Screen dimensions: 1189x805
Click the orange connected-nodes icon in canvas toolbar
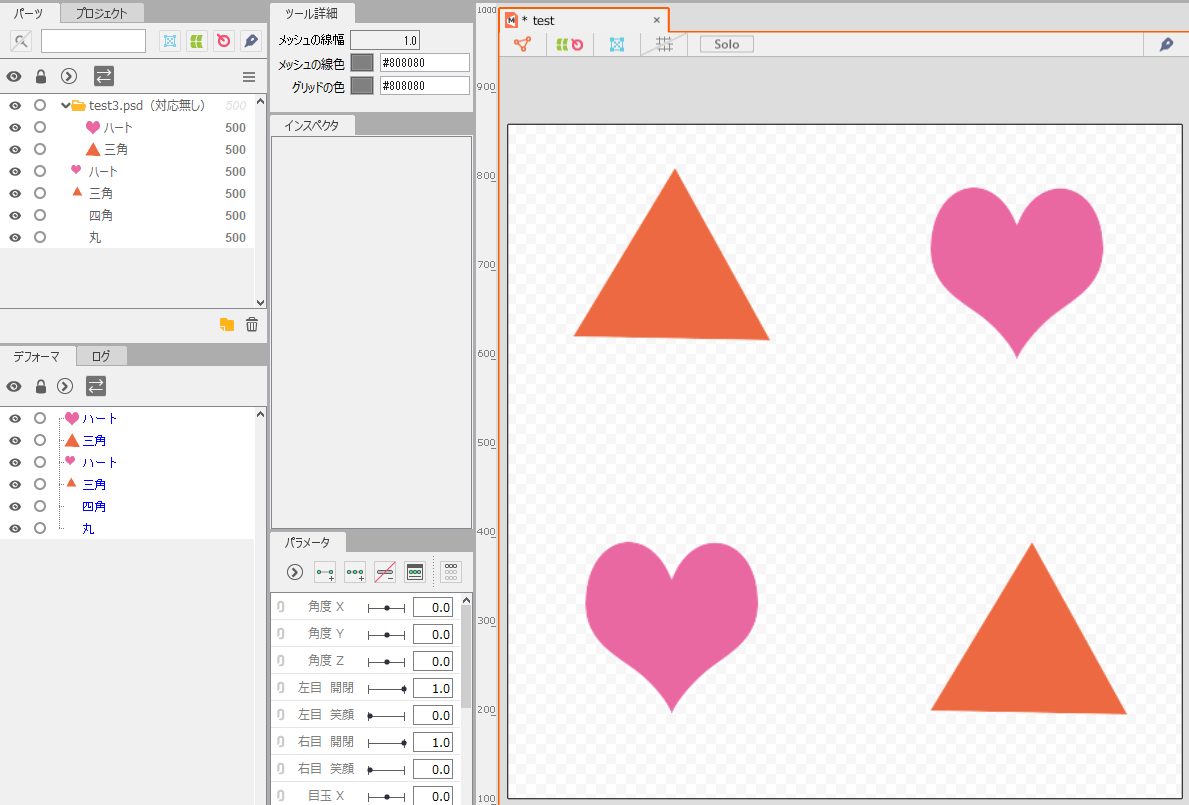coord(522,44)
